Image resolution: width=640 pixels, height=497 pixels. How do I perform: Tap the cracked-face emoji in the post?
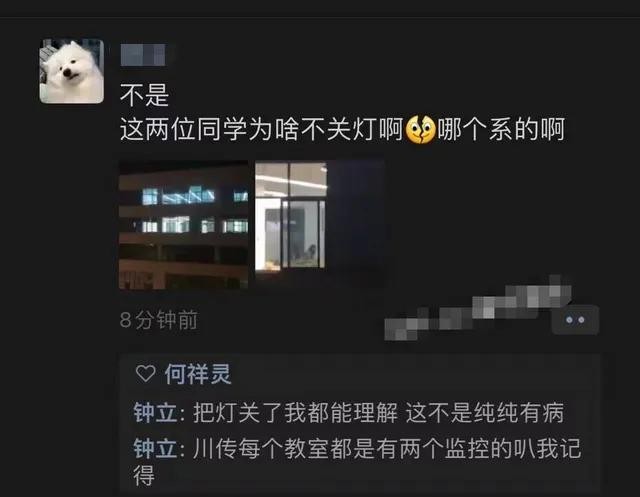(420, 129)
